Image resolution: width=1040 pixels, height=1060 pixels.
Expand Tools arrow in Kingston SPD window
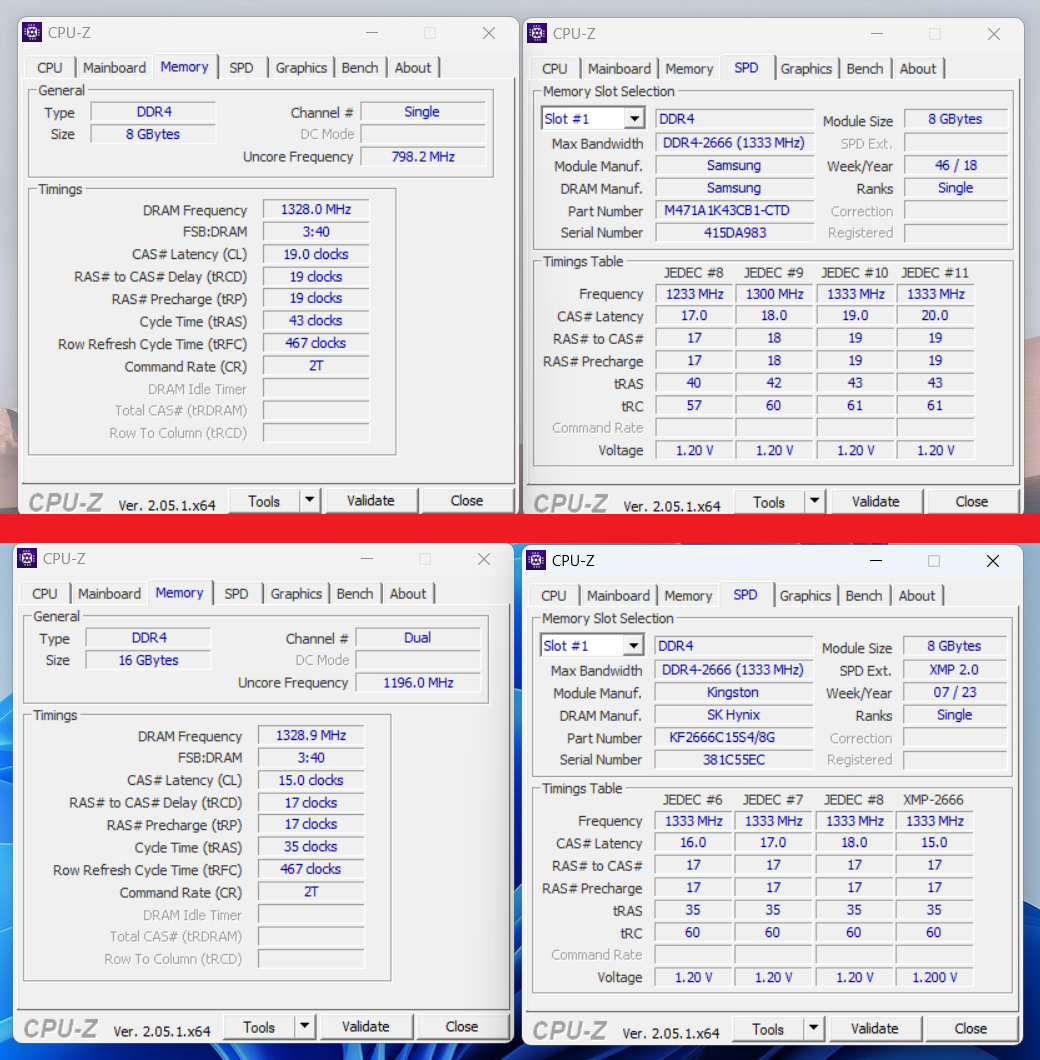(813, 1028)
